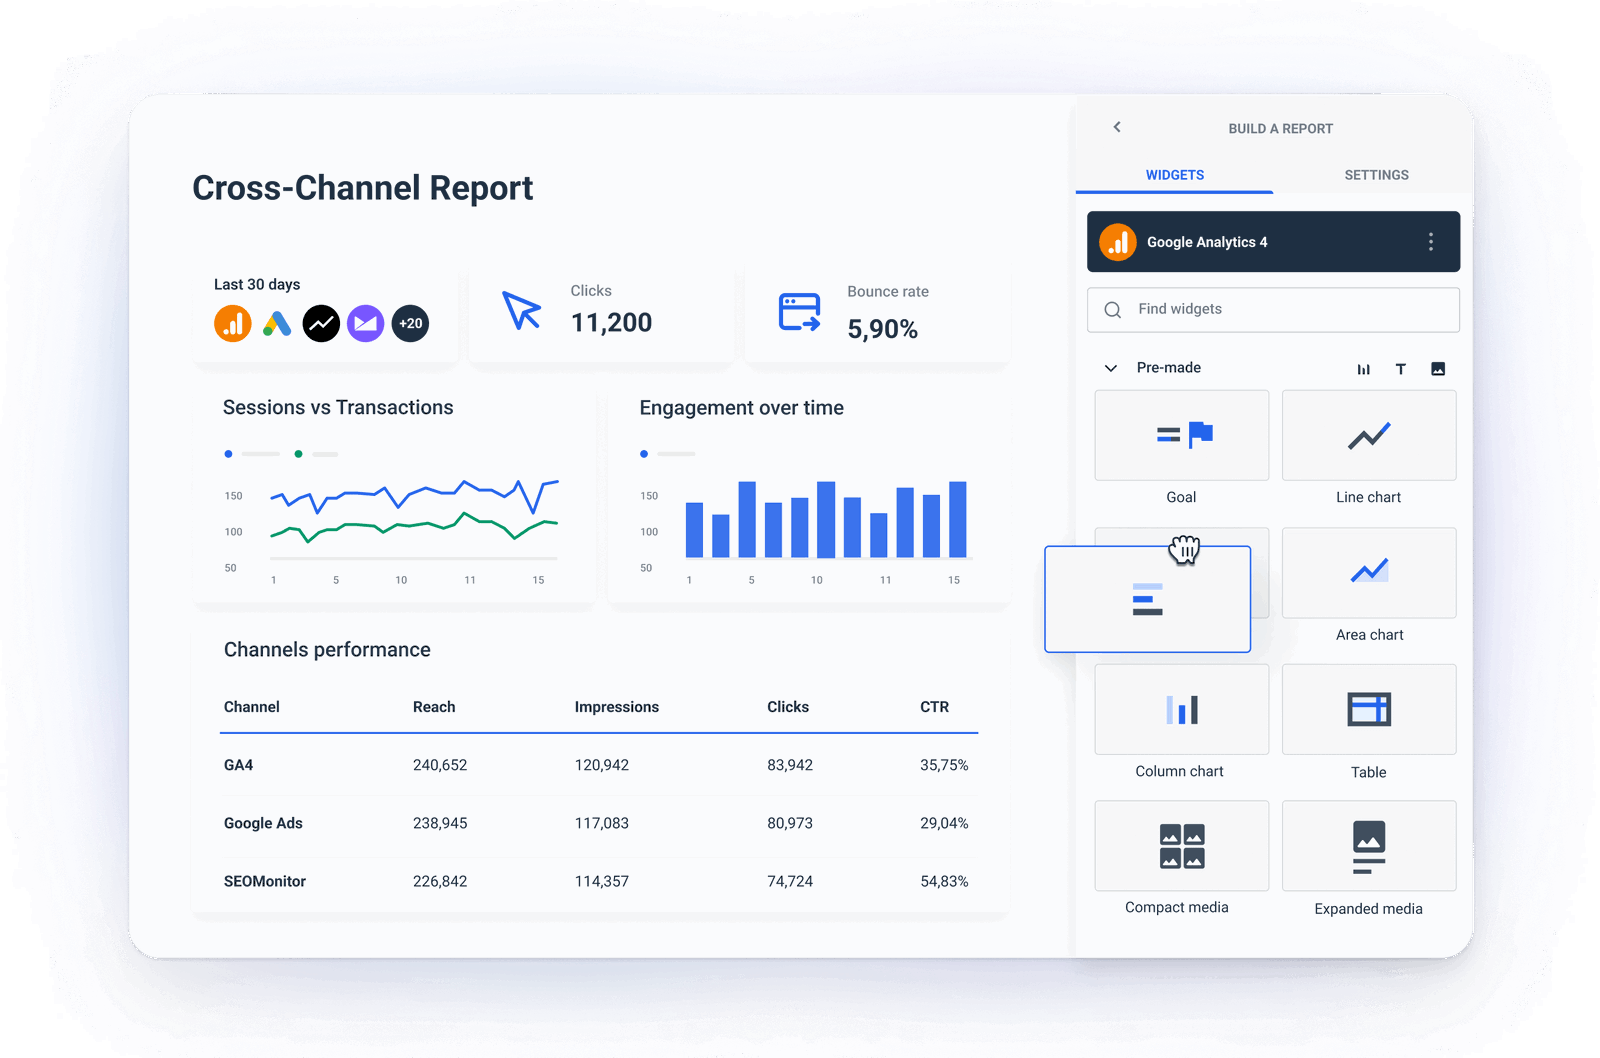Viewport: 1600px width, 1058px height.
Task: Click the Find widgets search field
Action: point(1273,309)
